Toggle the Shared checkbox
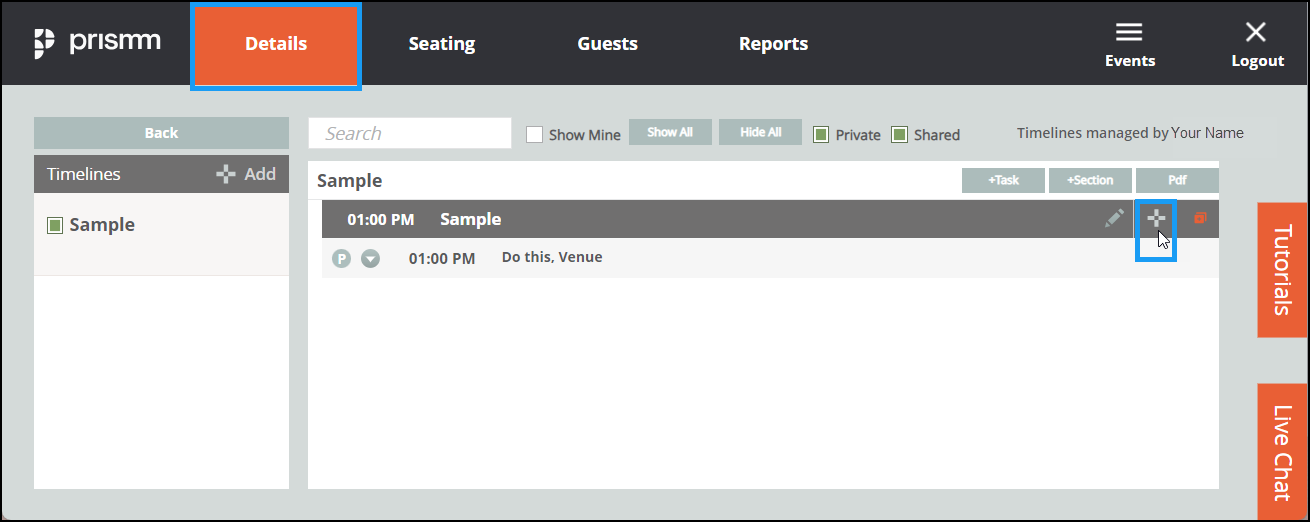The height and width of the screenshot is (522, 1310). (899, 134)
